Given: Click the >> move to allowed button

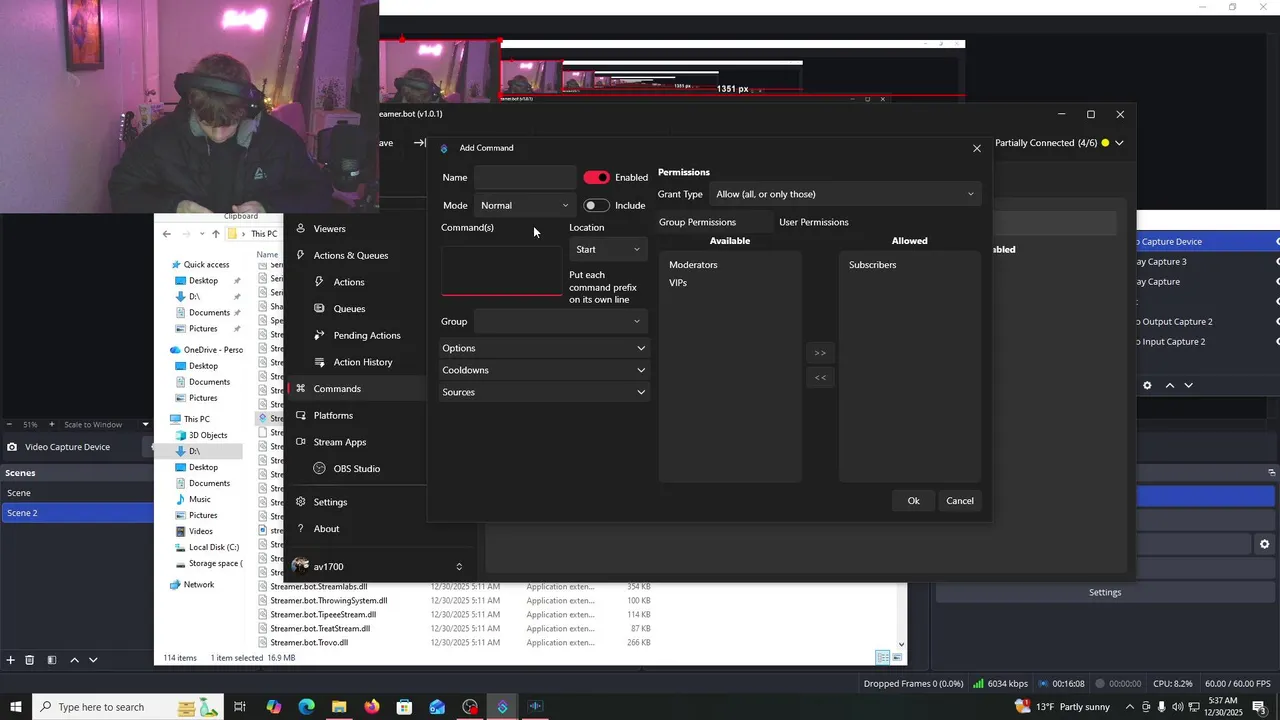Looking at the screenshot, I should [820, 353].
